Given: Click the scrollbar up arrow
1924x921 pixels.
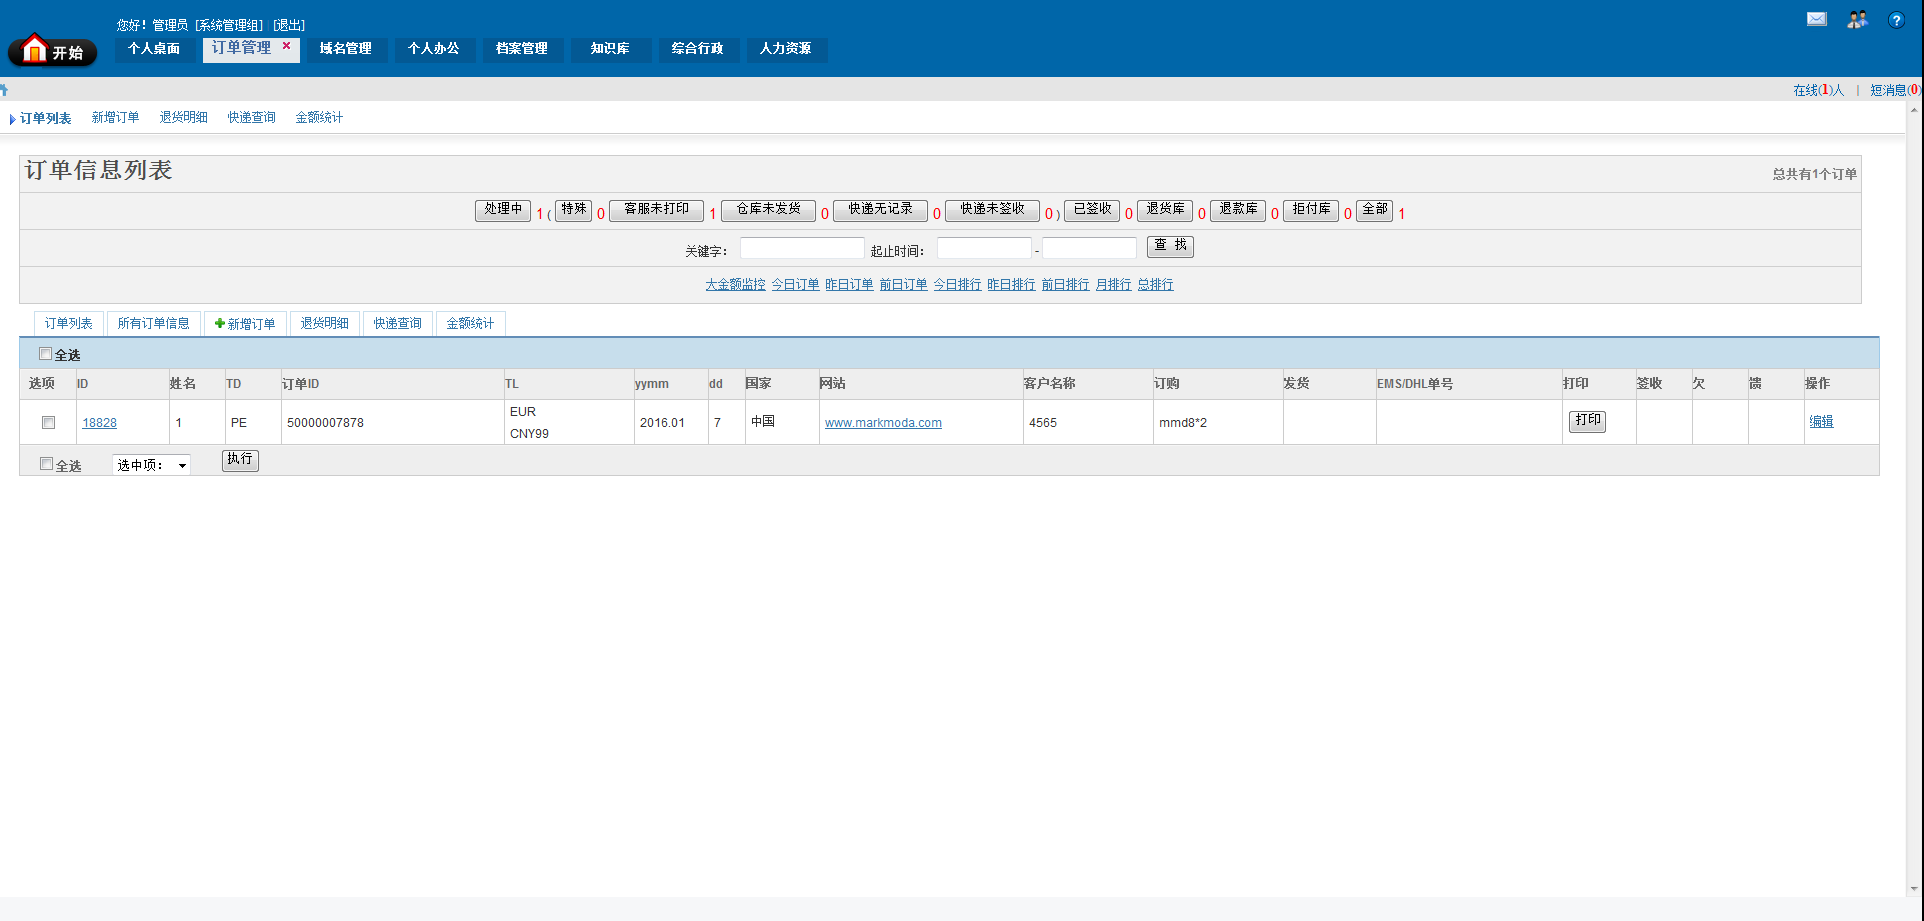Looking at the screenshot, I should click(1914, 111).
